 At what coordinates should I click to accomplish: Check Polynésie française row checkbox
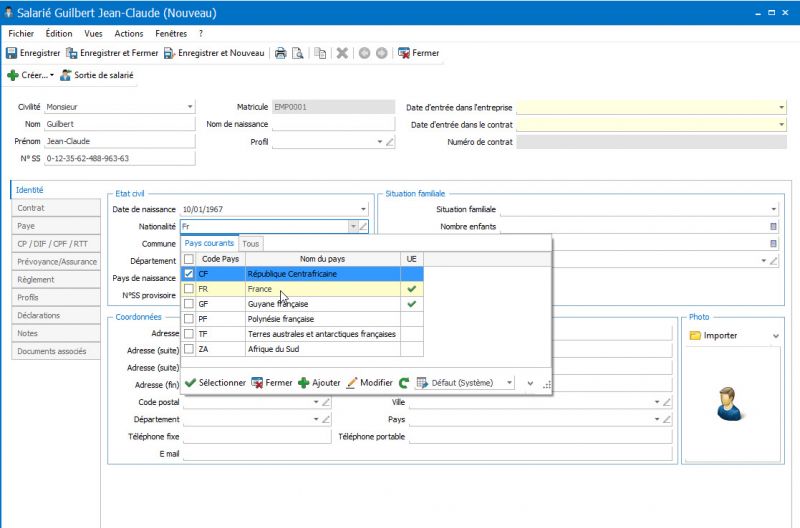point(189,319)
